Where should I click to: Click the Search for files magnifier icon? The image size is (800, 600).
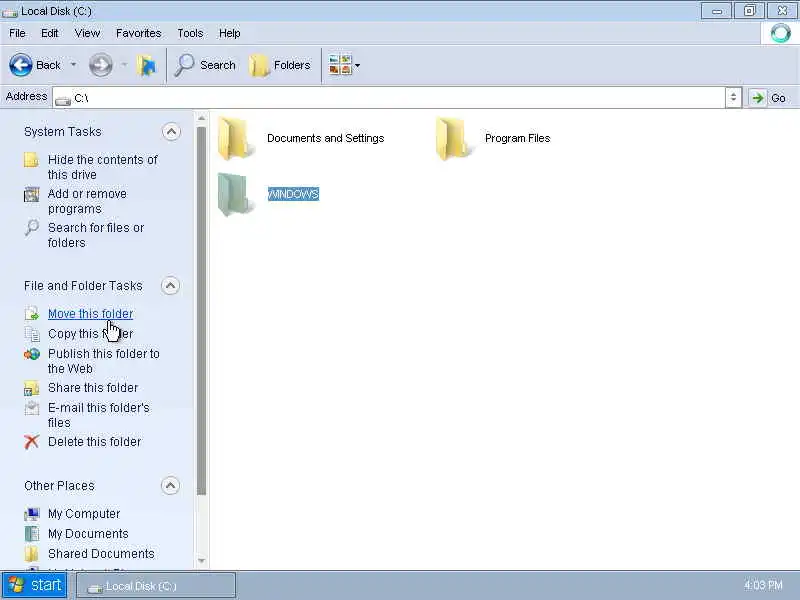coord(32,228)
